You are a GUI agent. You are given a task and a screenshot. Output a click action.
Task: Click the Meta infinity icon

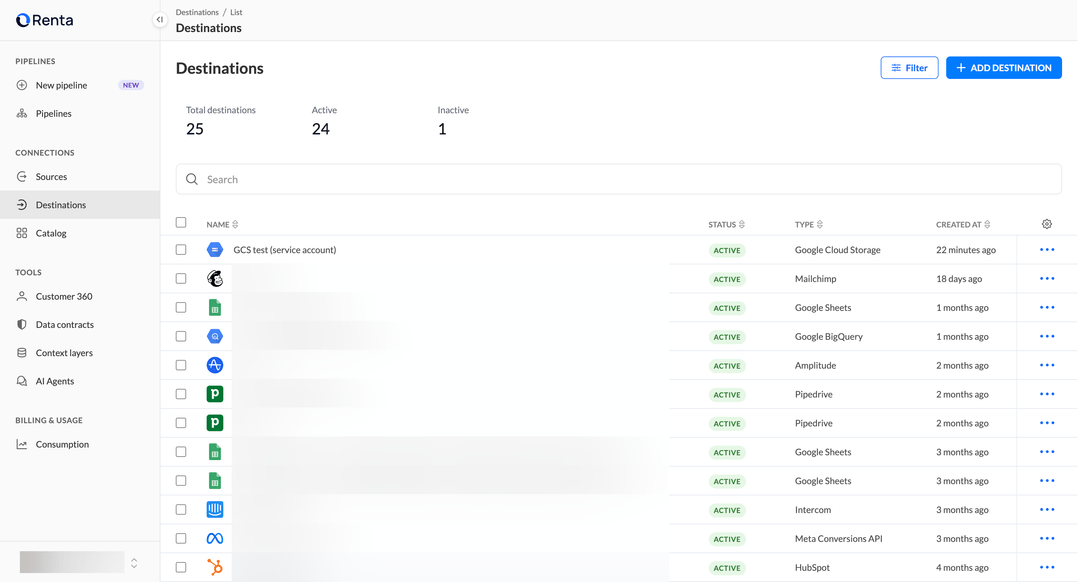coord(215,539)
